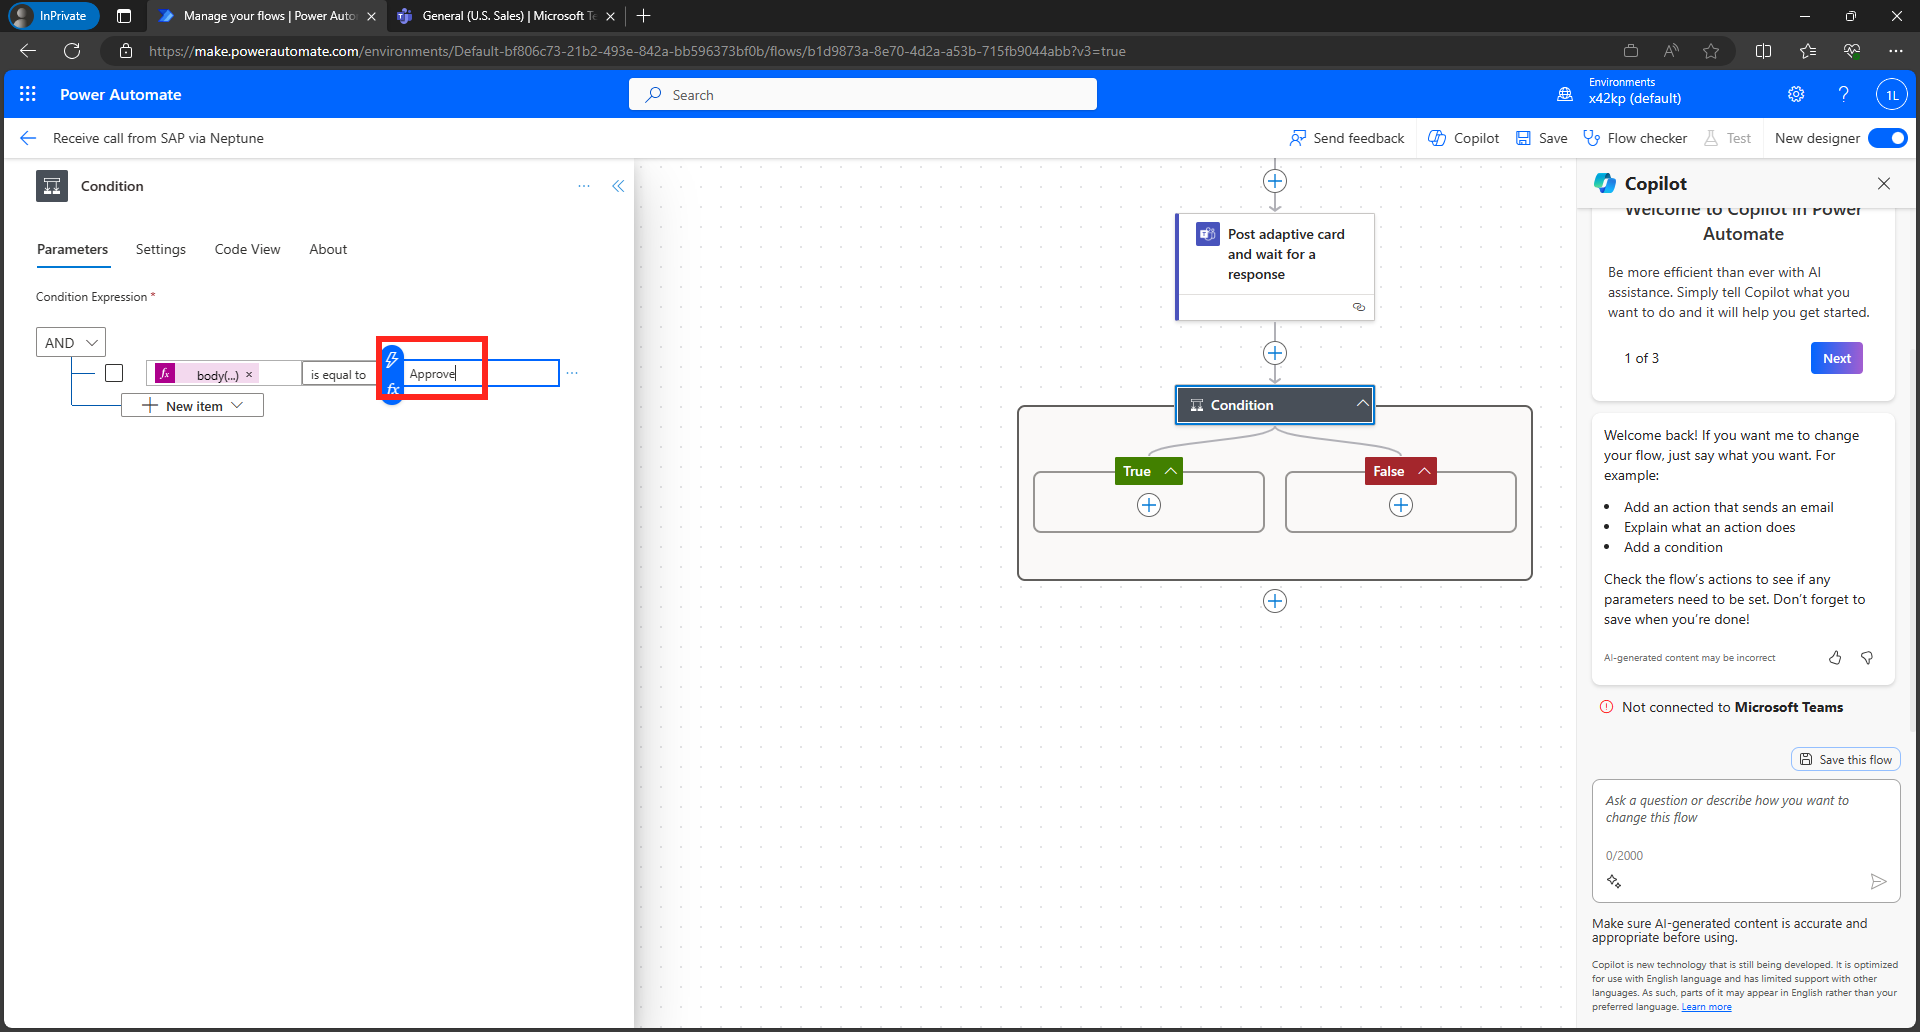The image size is (1920, 1032).
Task: Open Power Automate settings gear
Action: 1796,94
